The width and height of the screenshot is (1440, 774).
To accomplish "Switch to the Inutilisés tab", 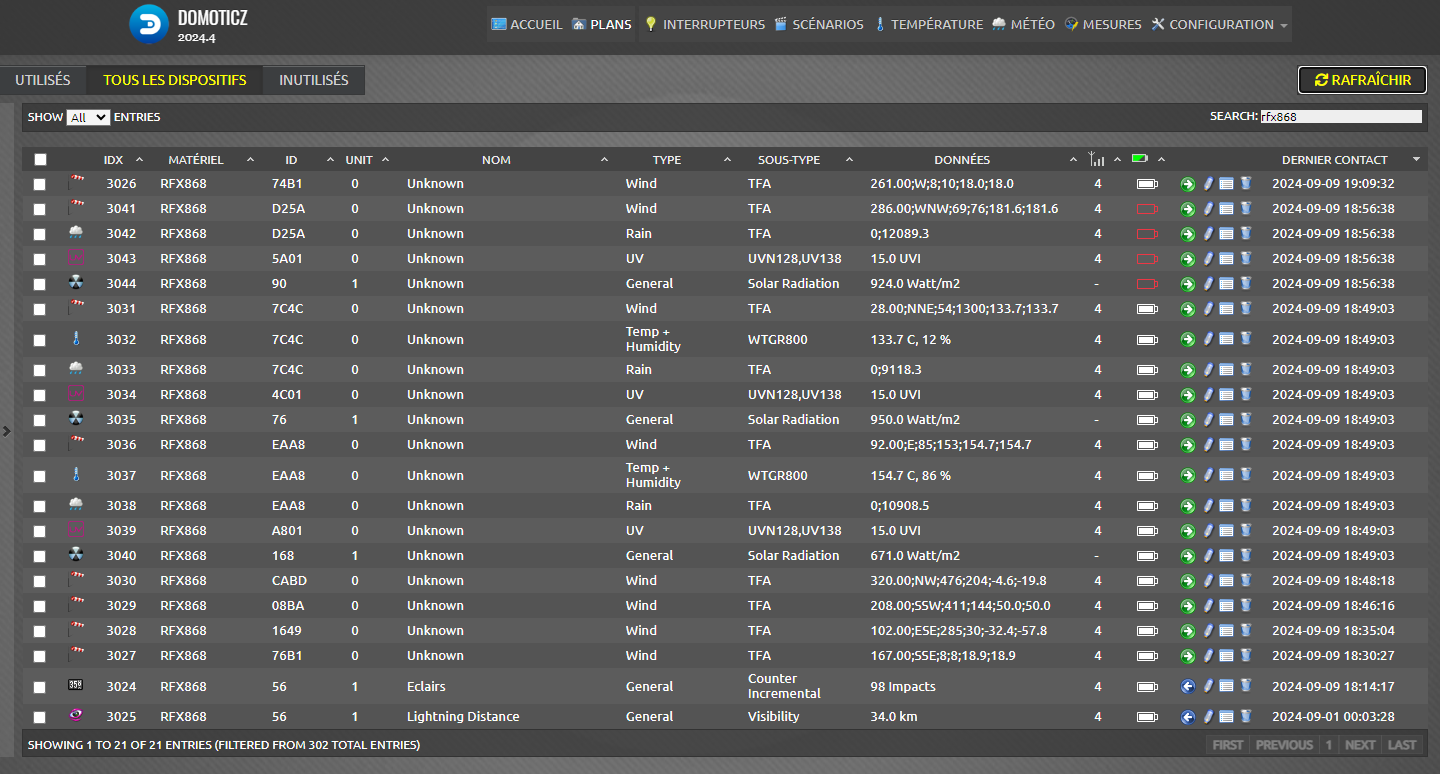I will [x=314, y=80].
